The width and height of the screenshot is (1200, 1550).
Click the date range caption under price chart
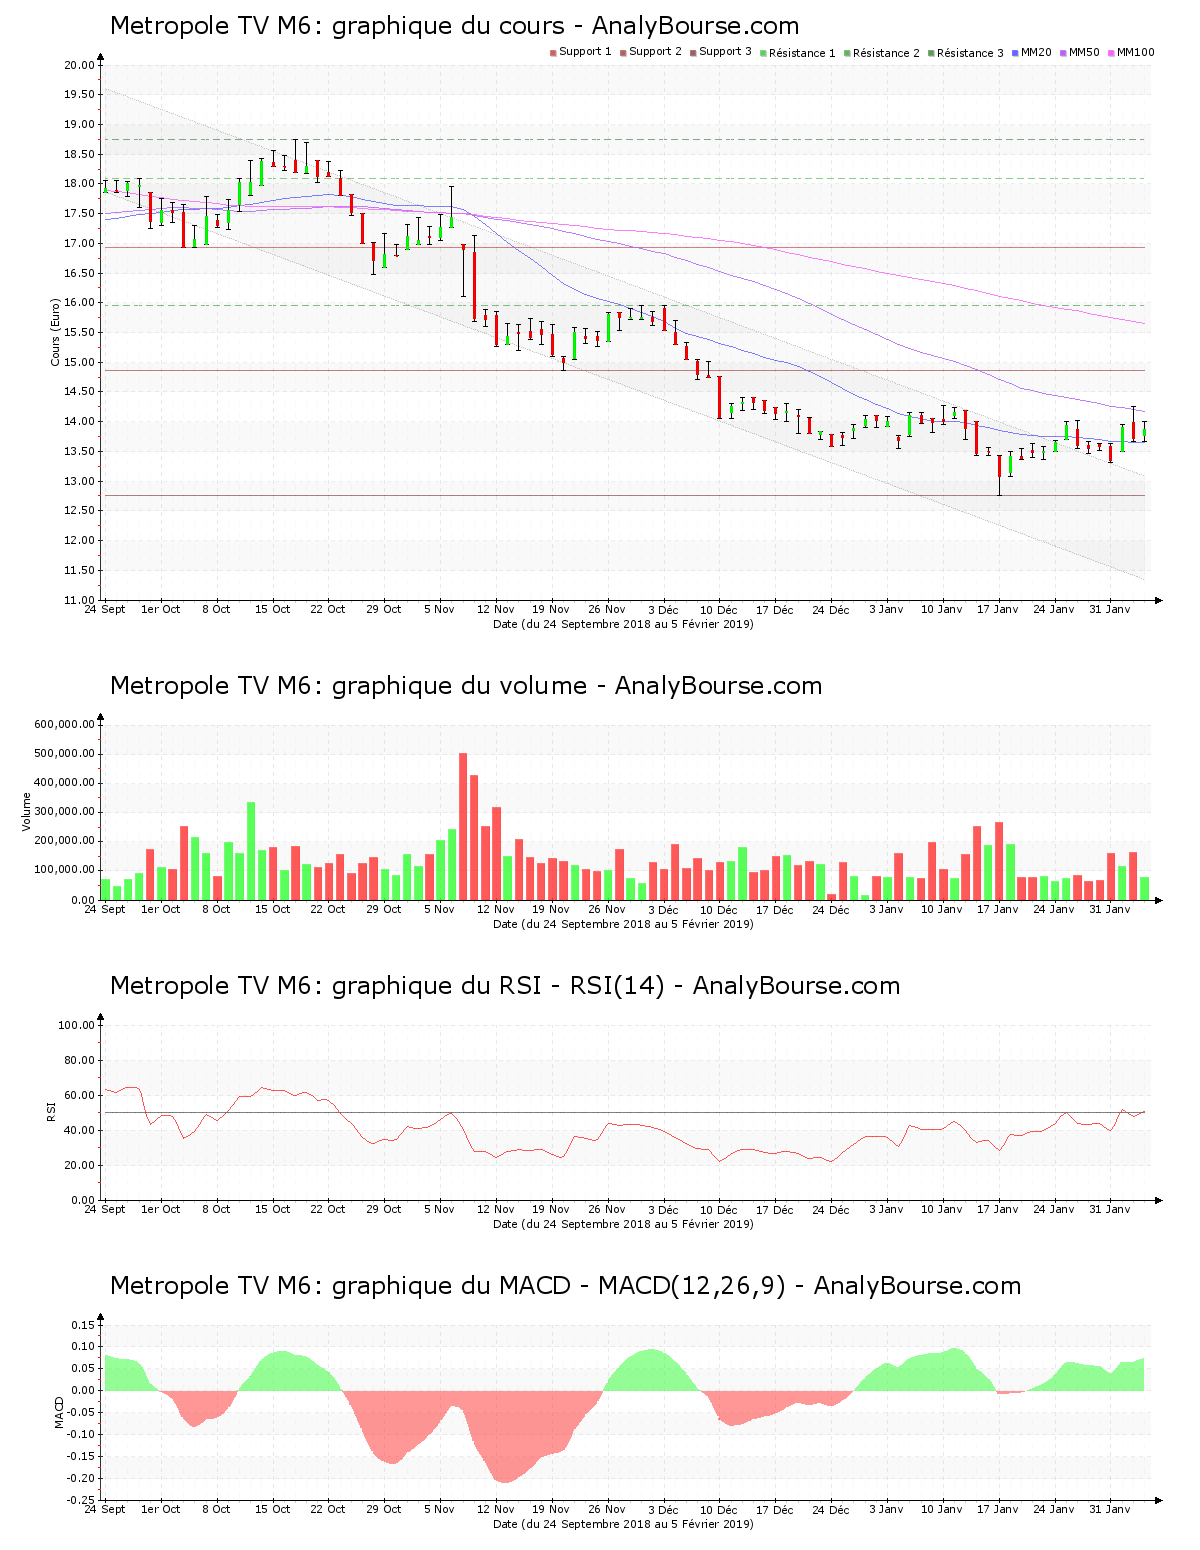tap(623, 624)
